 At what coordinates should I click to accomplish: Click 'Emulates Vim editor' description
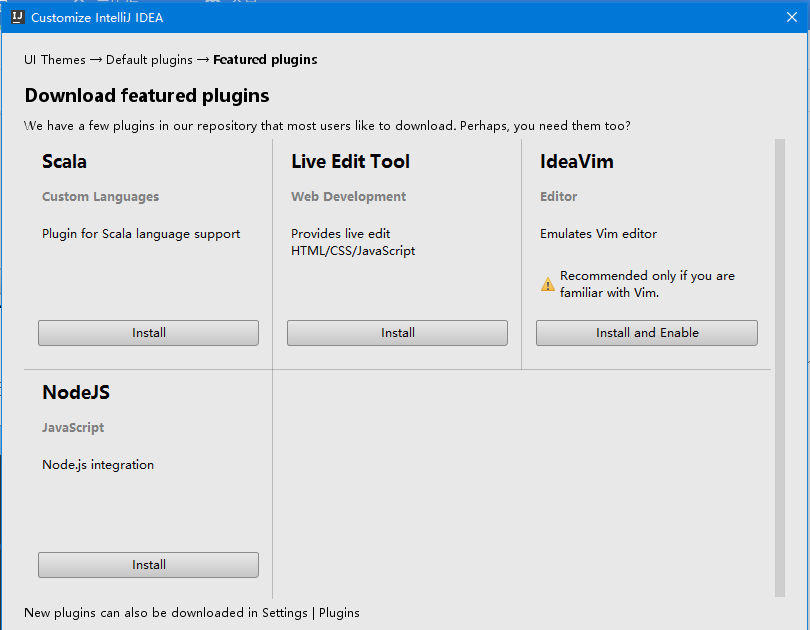pos(598,234)
